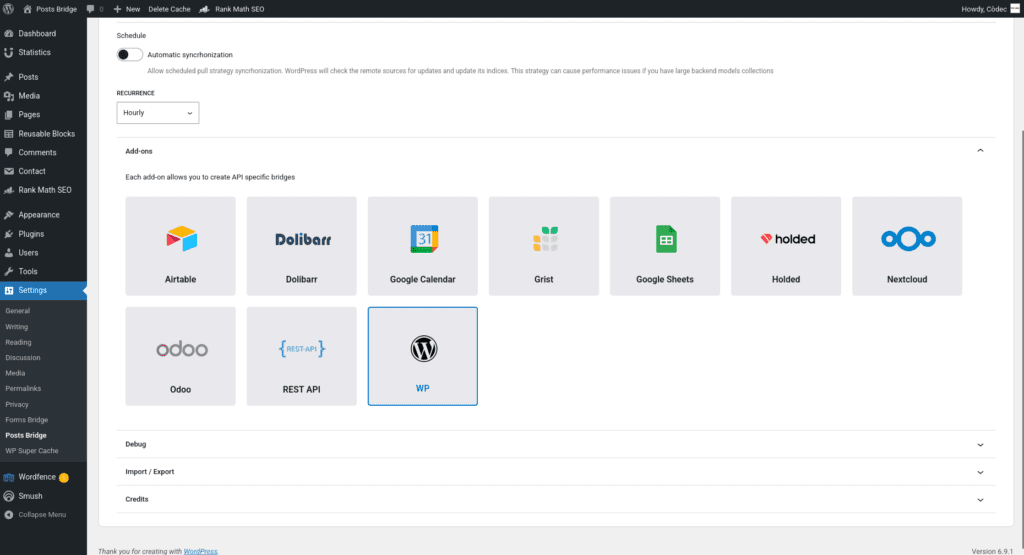
Task: Click the Settings sidebar icon
Action: click(8, 291)
